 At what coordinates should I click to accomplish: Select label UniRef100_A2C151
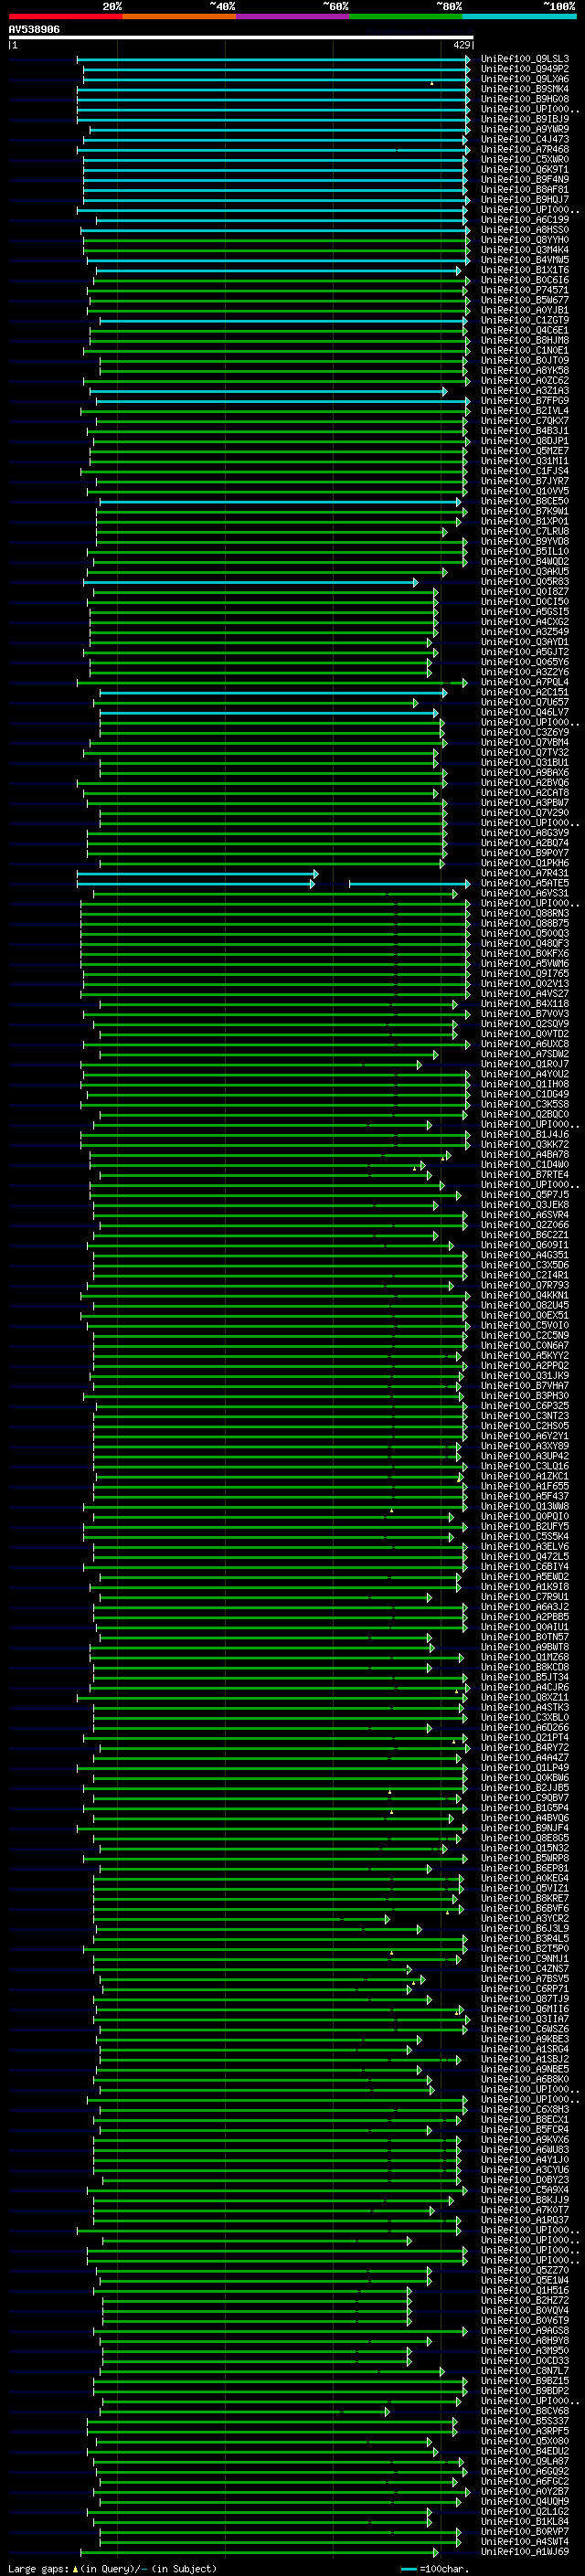(x=525, y=692)
